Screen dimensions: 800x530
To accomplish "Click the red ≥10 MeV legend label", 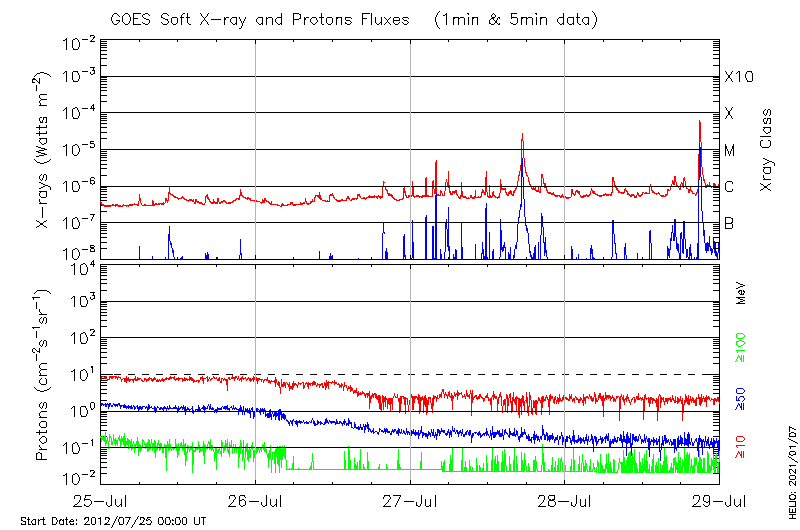I will [742, 447].
